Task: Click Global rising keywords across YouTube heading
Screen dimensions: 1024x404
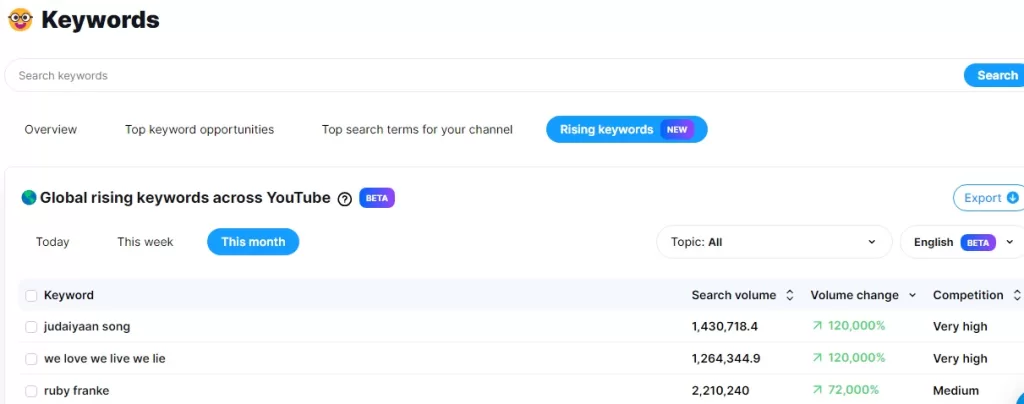Action: (185, 198)
